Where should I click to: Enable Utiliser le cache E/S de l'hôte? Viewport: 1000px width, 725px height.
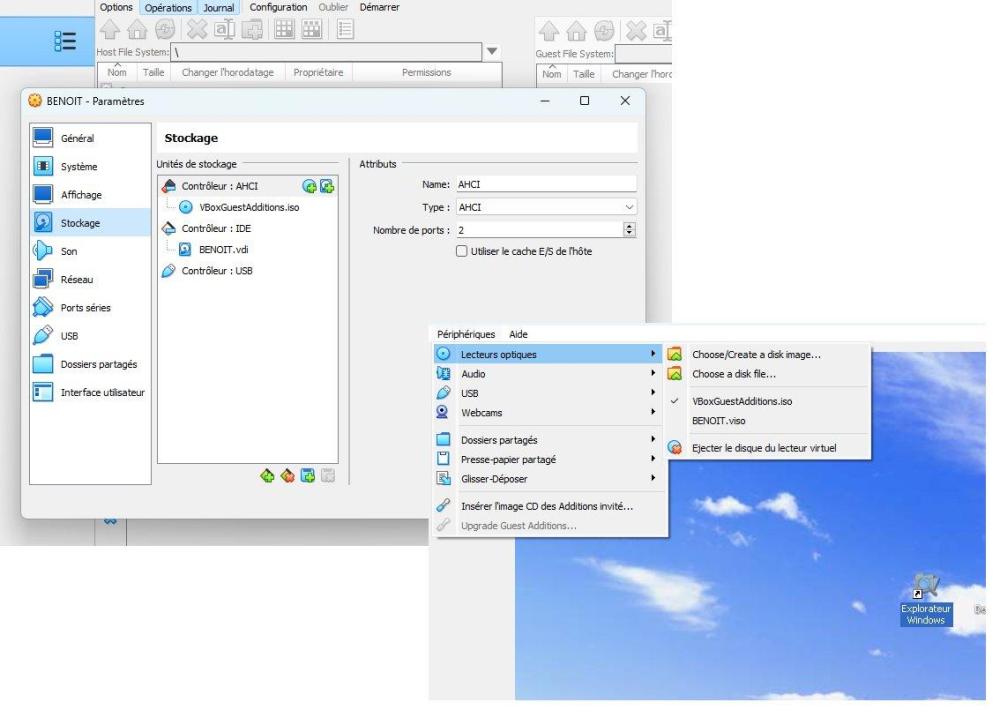point(462,251)
